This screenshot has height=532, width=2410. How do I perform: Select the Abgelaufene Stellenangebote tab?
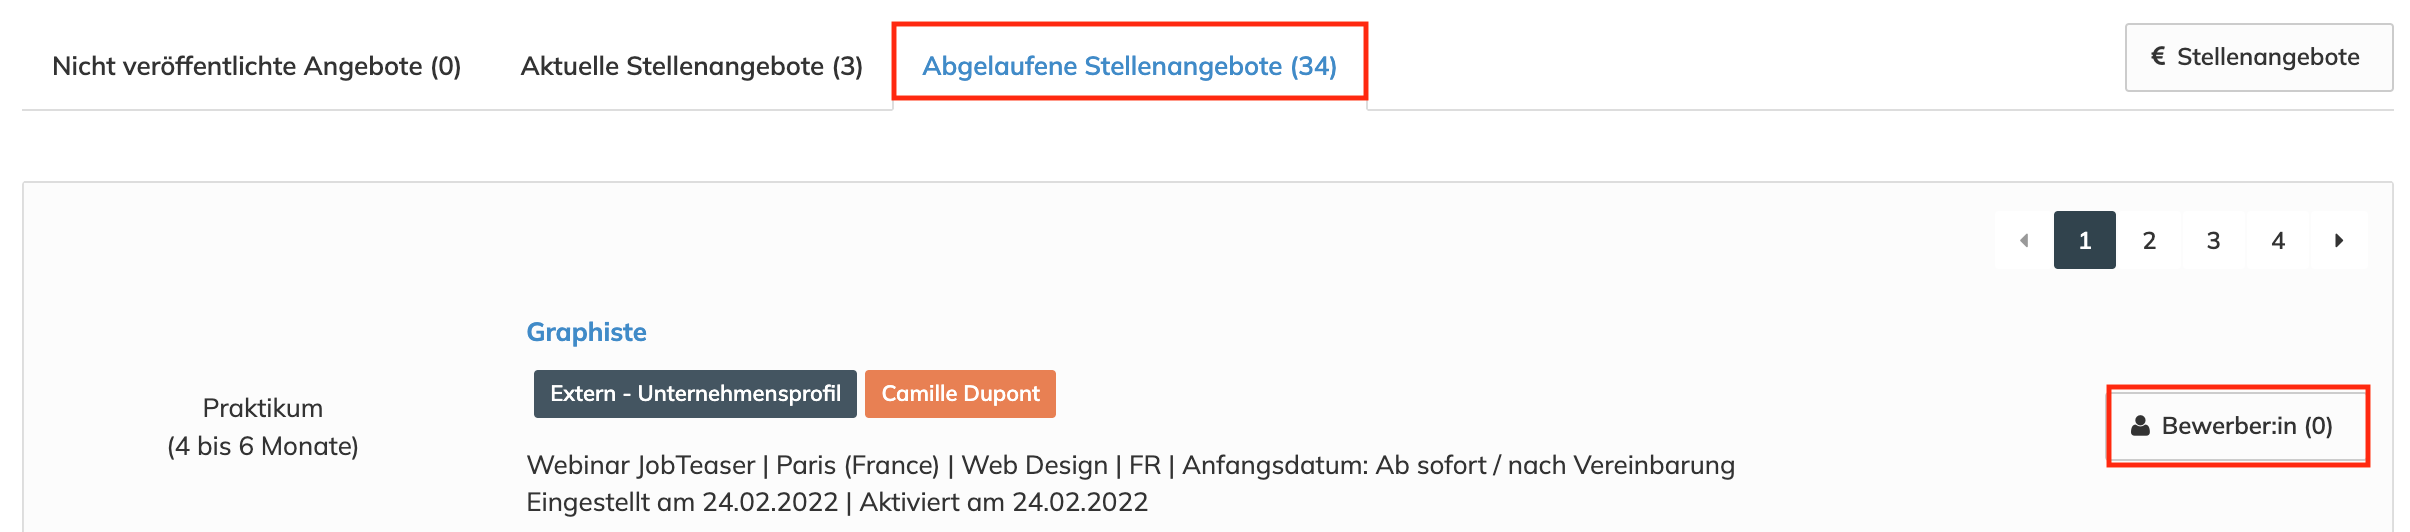(x=1129, y=66)
